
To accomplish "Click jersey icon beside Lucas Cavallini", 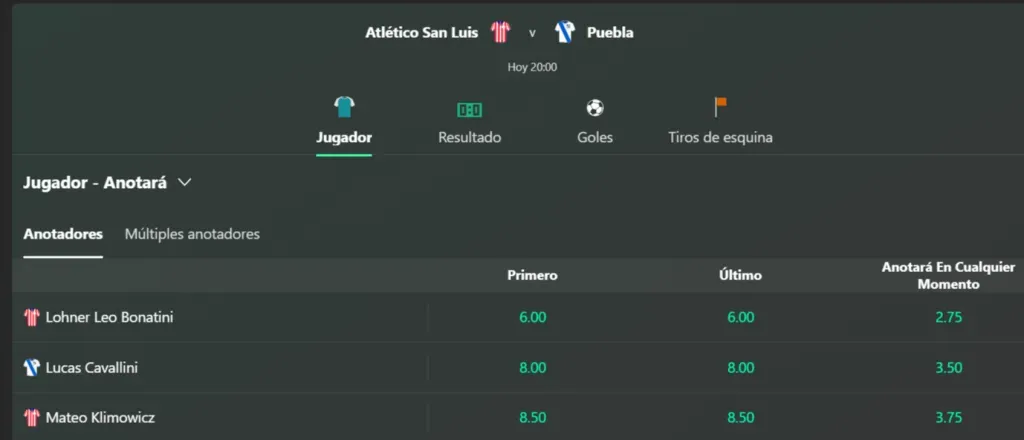I will click(31, 368).
